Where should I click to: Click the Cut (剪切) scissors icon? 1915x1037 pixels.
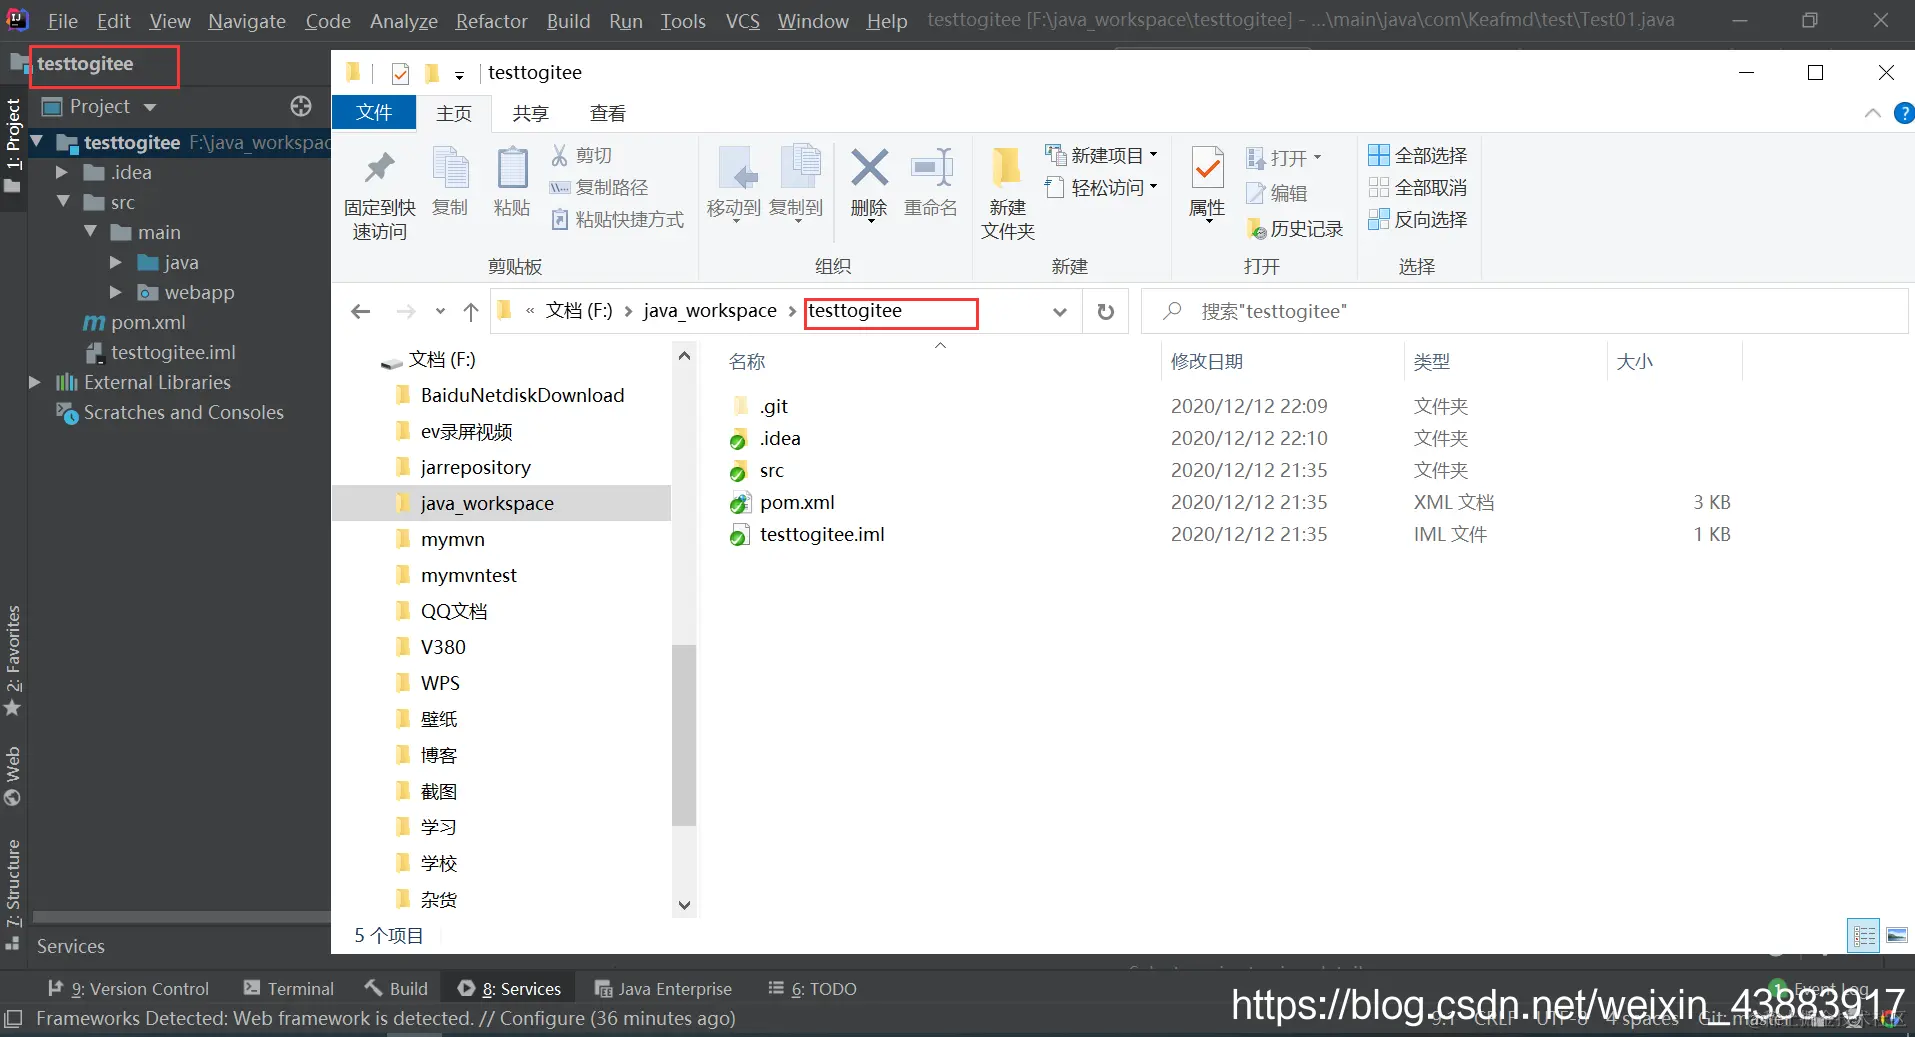click(x=560, y=155)
